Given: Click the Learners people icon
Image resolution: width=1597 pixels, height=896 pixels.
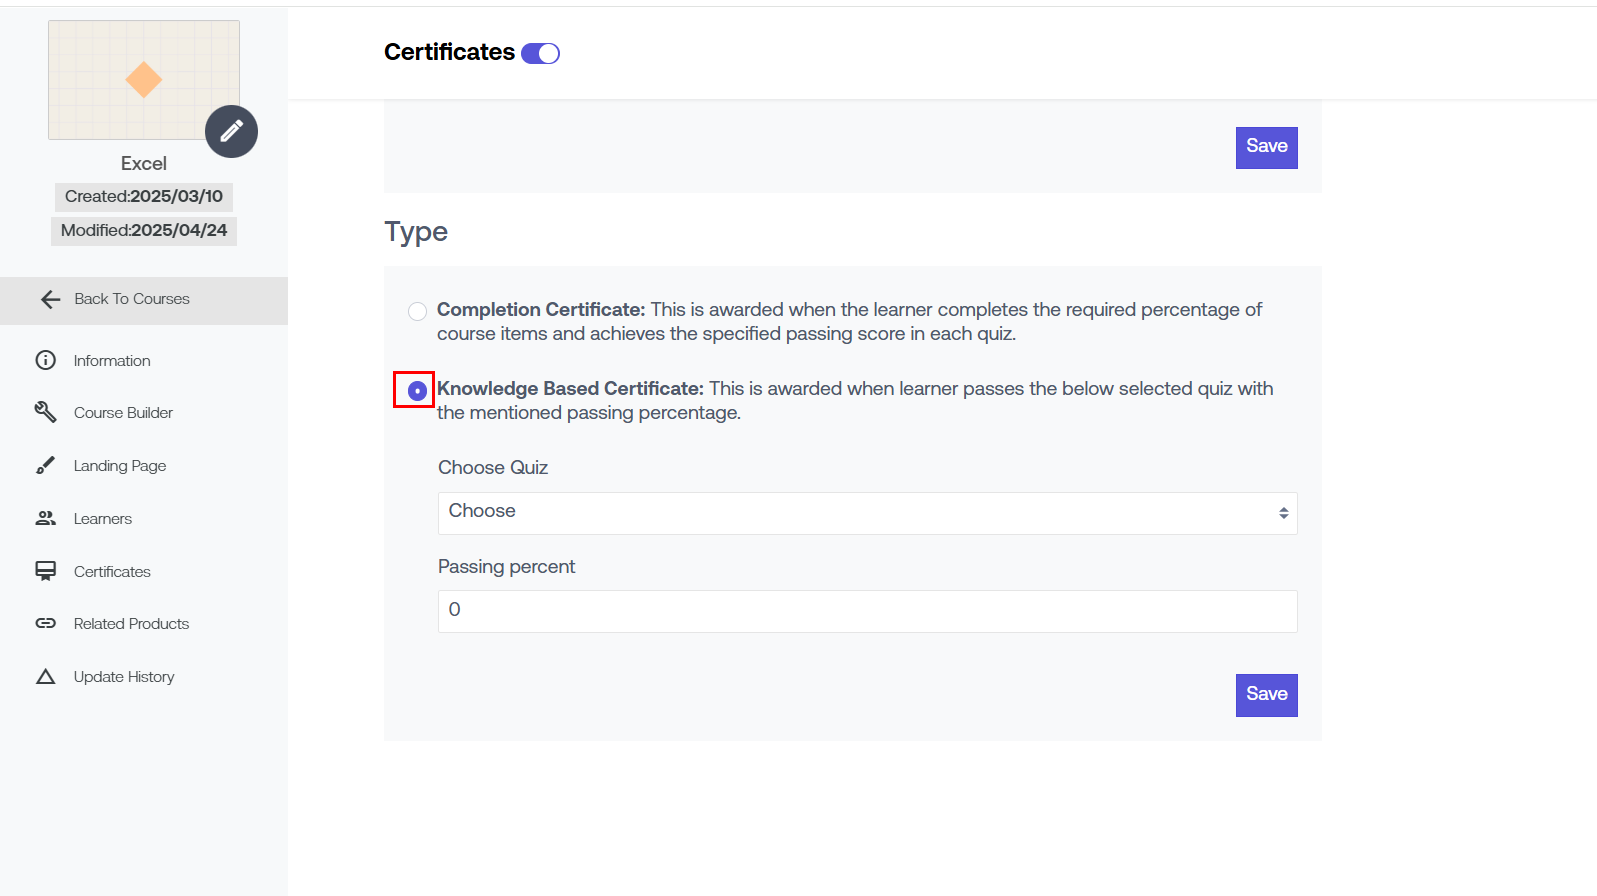Looking at the screenshot, I should click(x=46, y=518).
